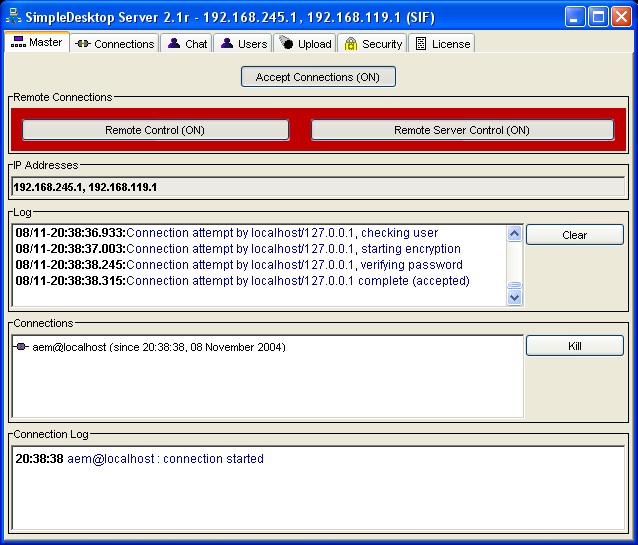Image resolution: width=638 pixels, height=545 pixels.
Task: Go to the Upload tab
Action: pyautogui.click(x=305, y=43)
